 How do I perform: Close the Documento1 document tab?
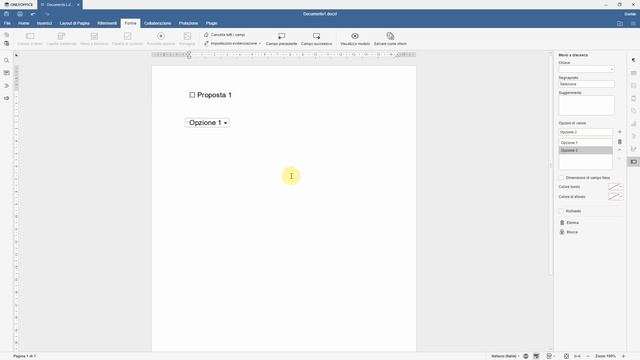78,4
